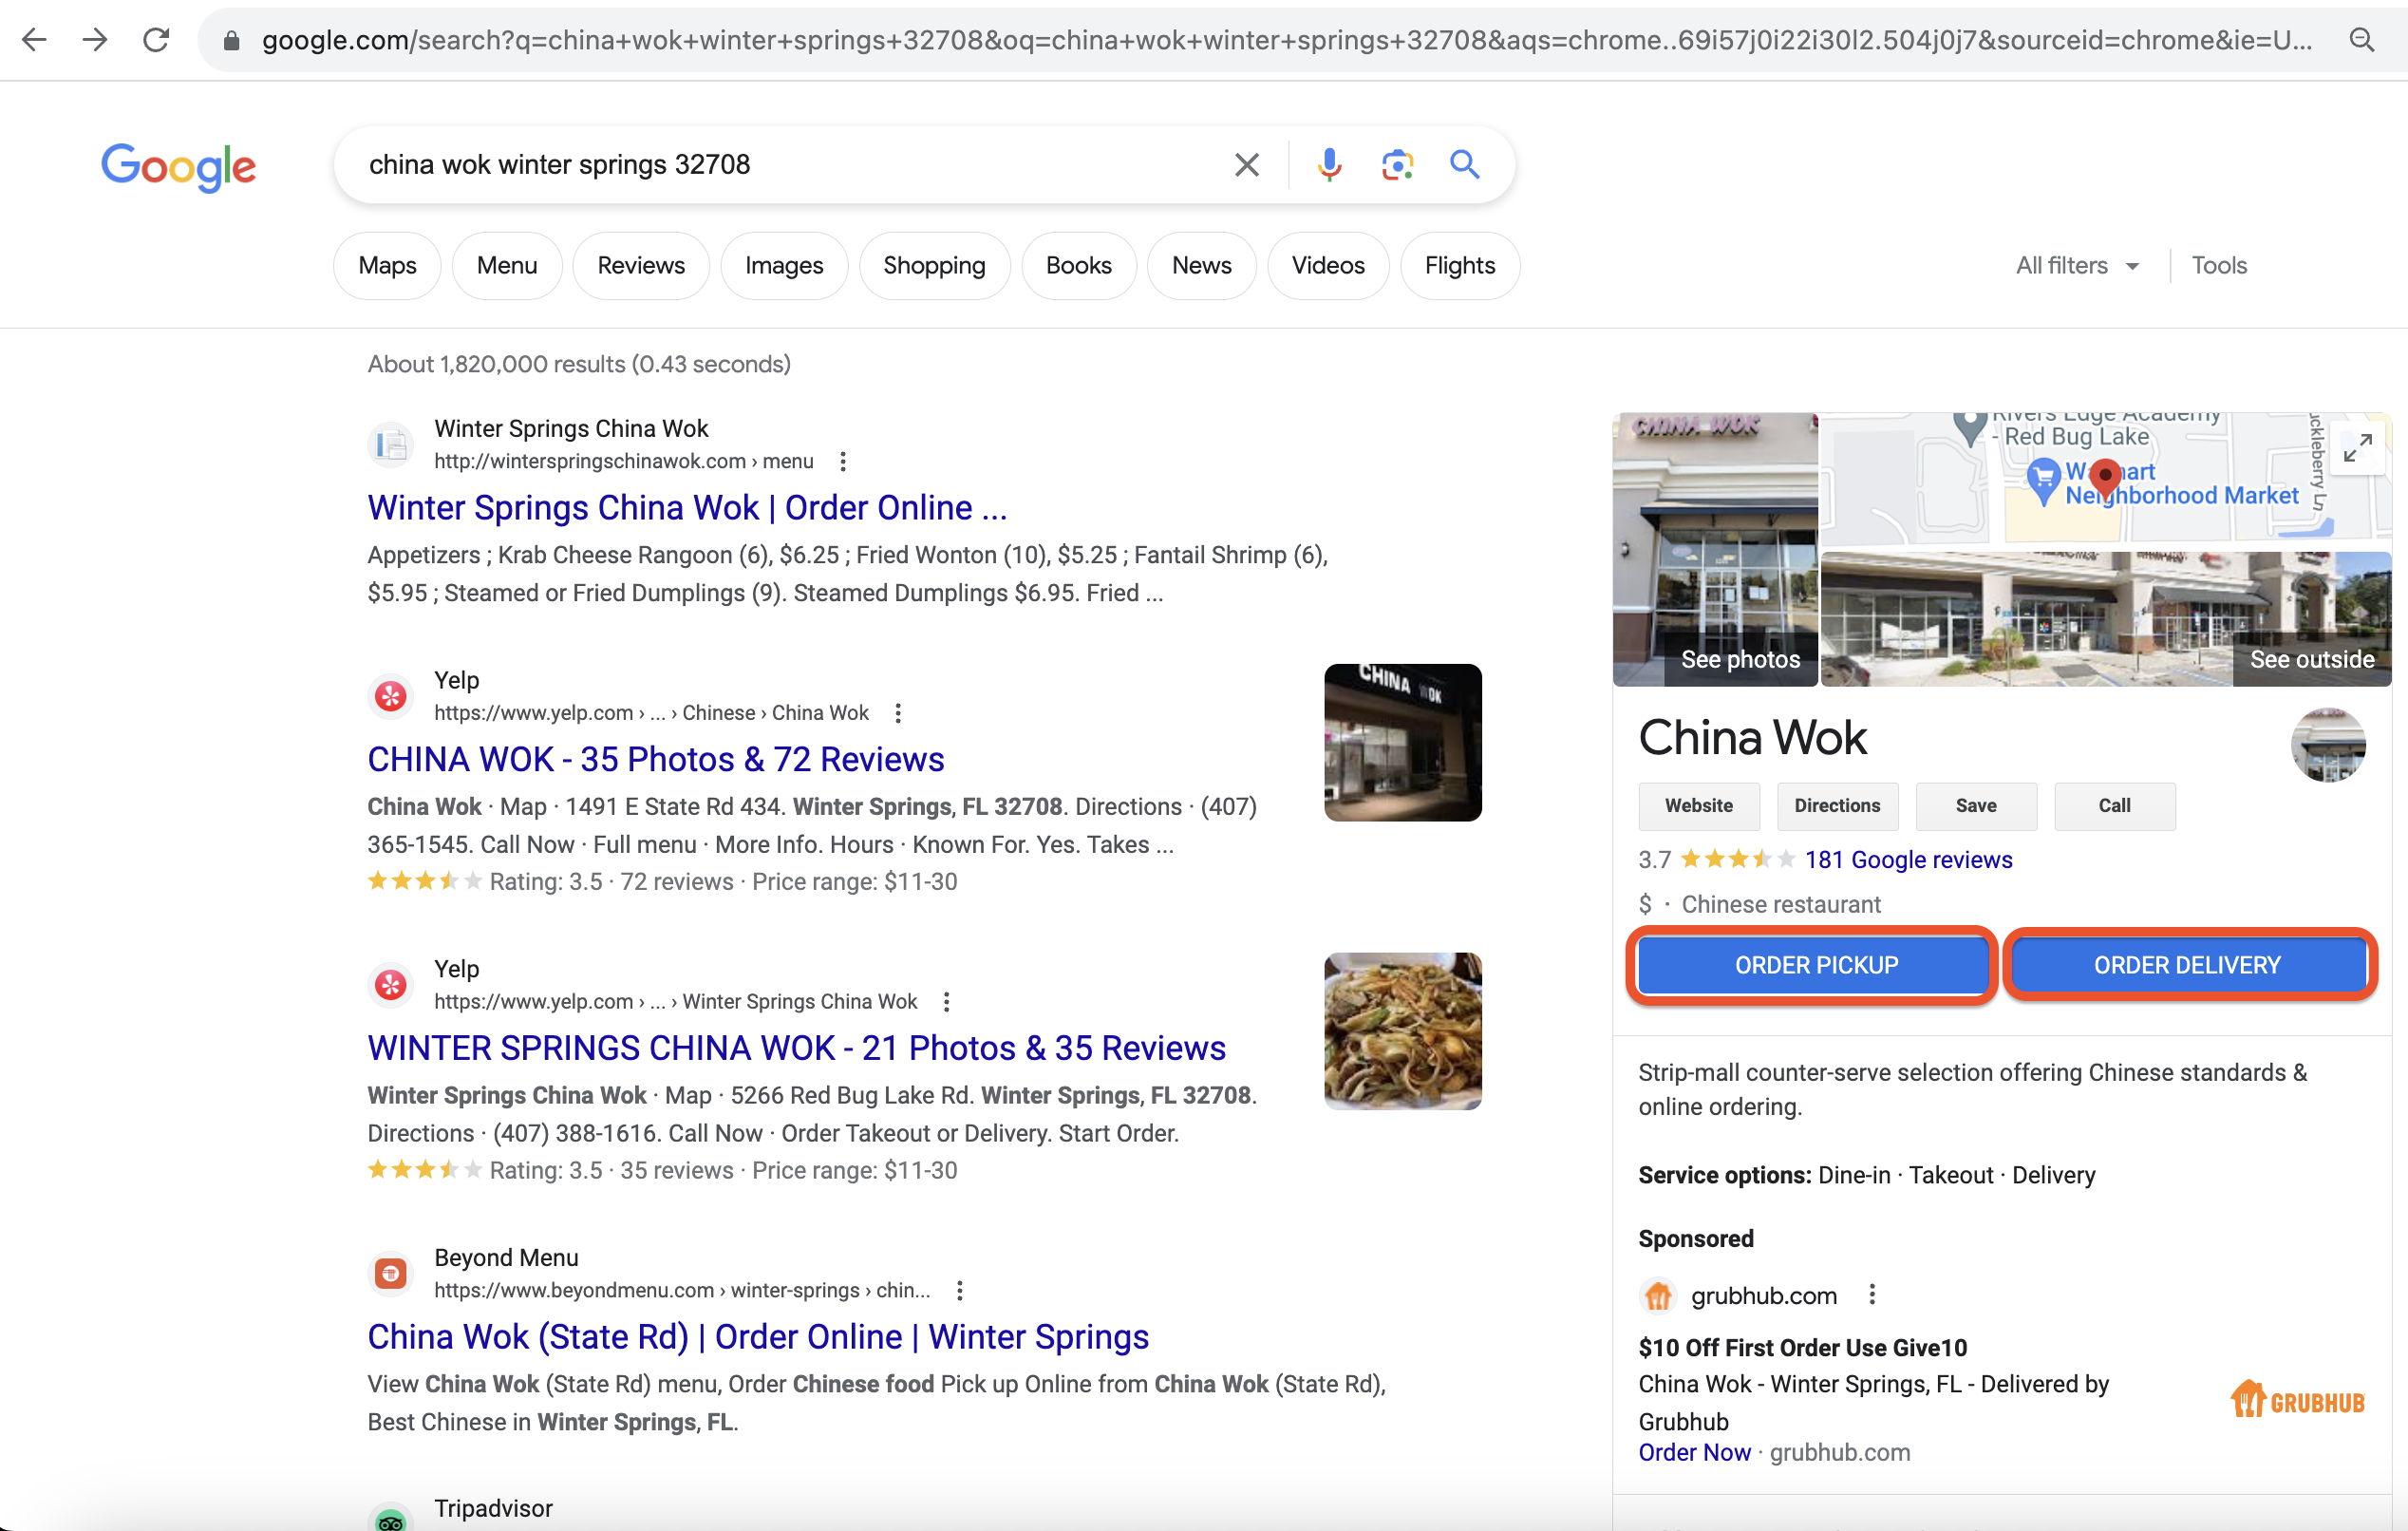Open Google Lens camera icon in search bar
Image resolution: width=2408 pixels, height=1531 pixels.
coord(1397,164)
